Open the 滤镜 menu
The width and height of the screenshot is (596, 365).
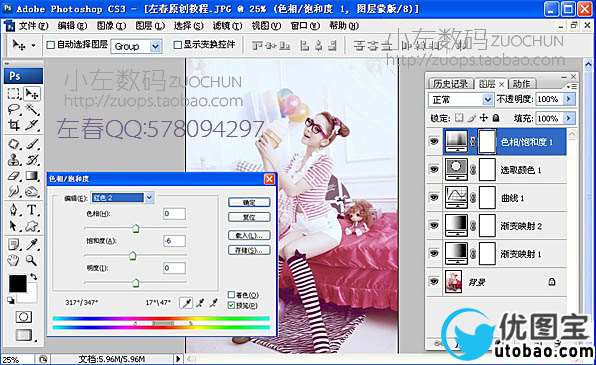coord(227,26)
